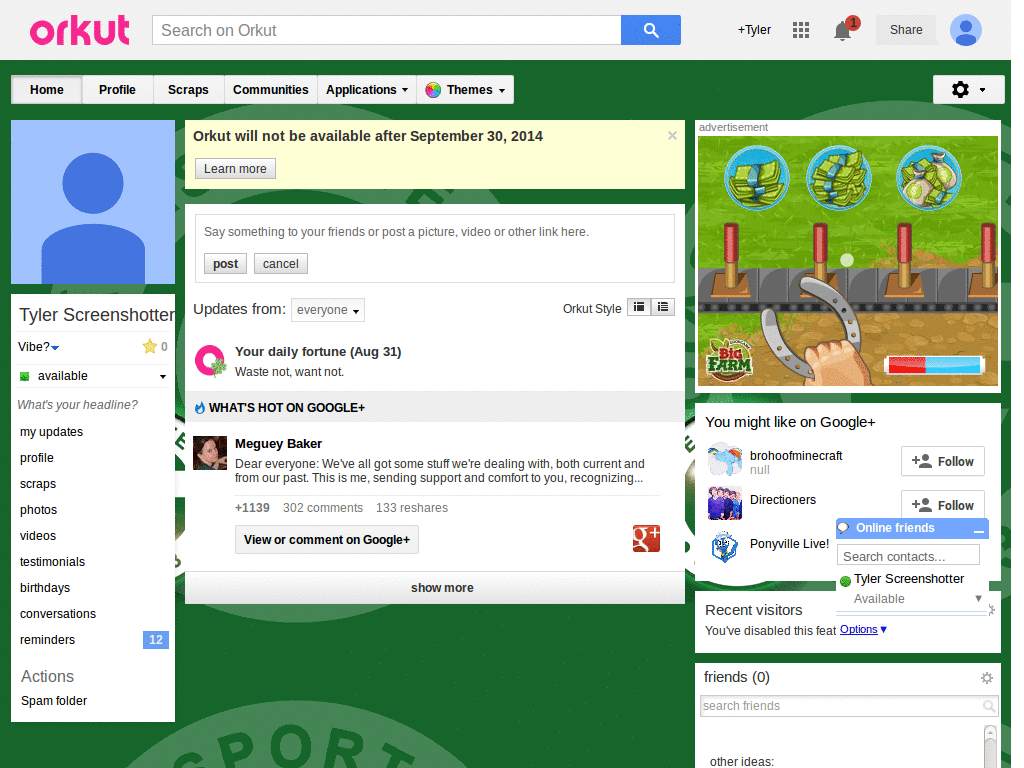
Task: Open the Home tab
Action: [47, 89]
